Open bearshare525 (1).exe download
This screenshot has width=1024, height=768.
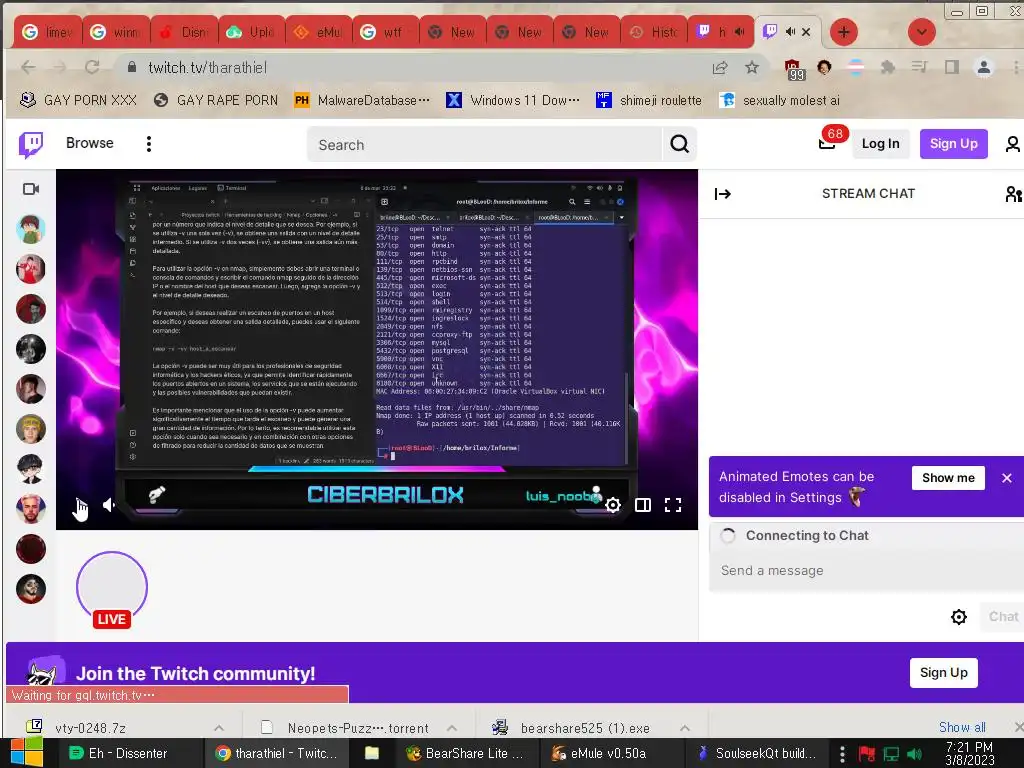pos(584,728)
